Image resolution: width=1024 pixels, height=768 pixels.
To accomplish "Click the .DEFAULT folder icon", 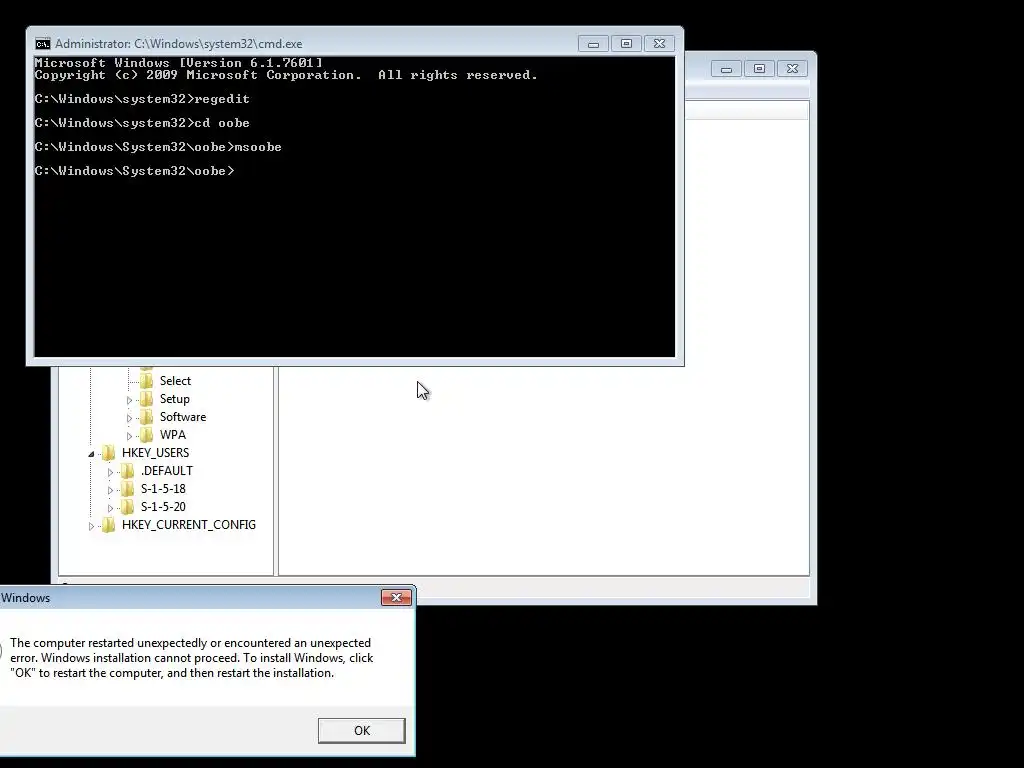I will (128, 471).
